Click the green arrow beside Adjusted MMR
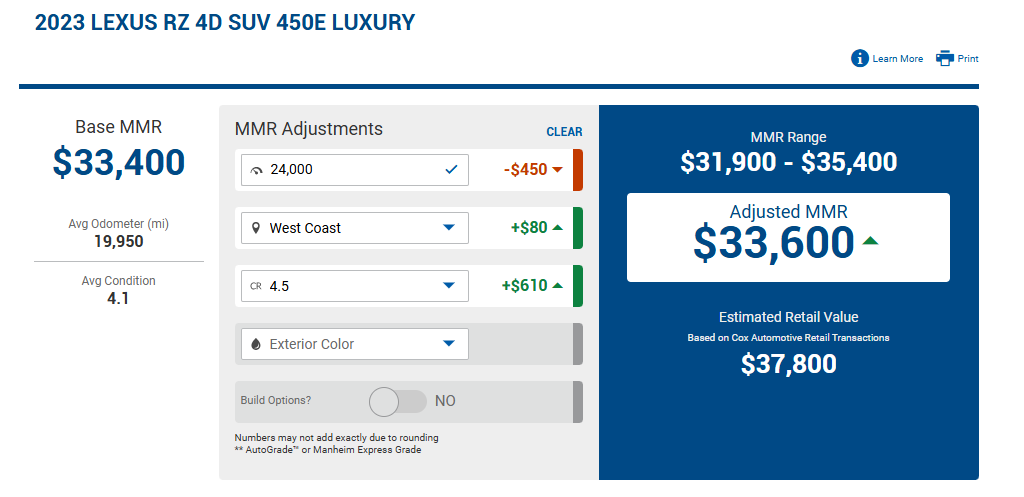The height and width of the screenshot is (497, 1024). click(870, 241)
